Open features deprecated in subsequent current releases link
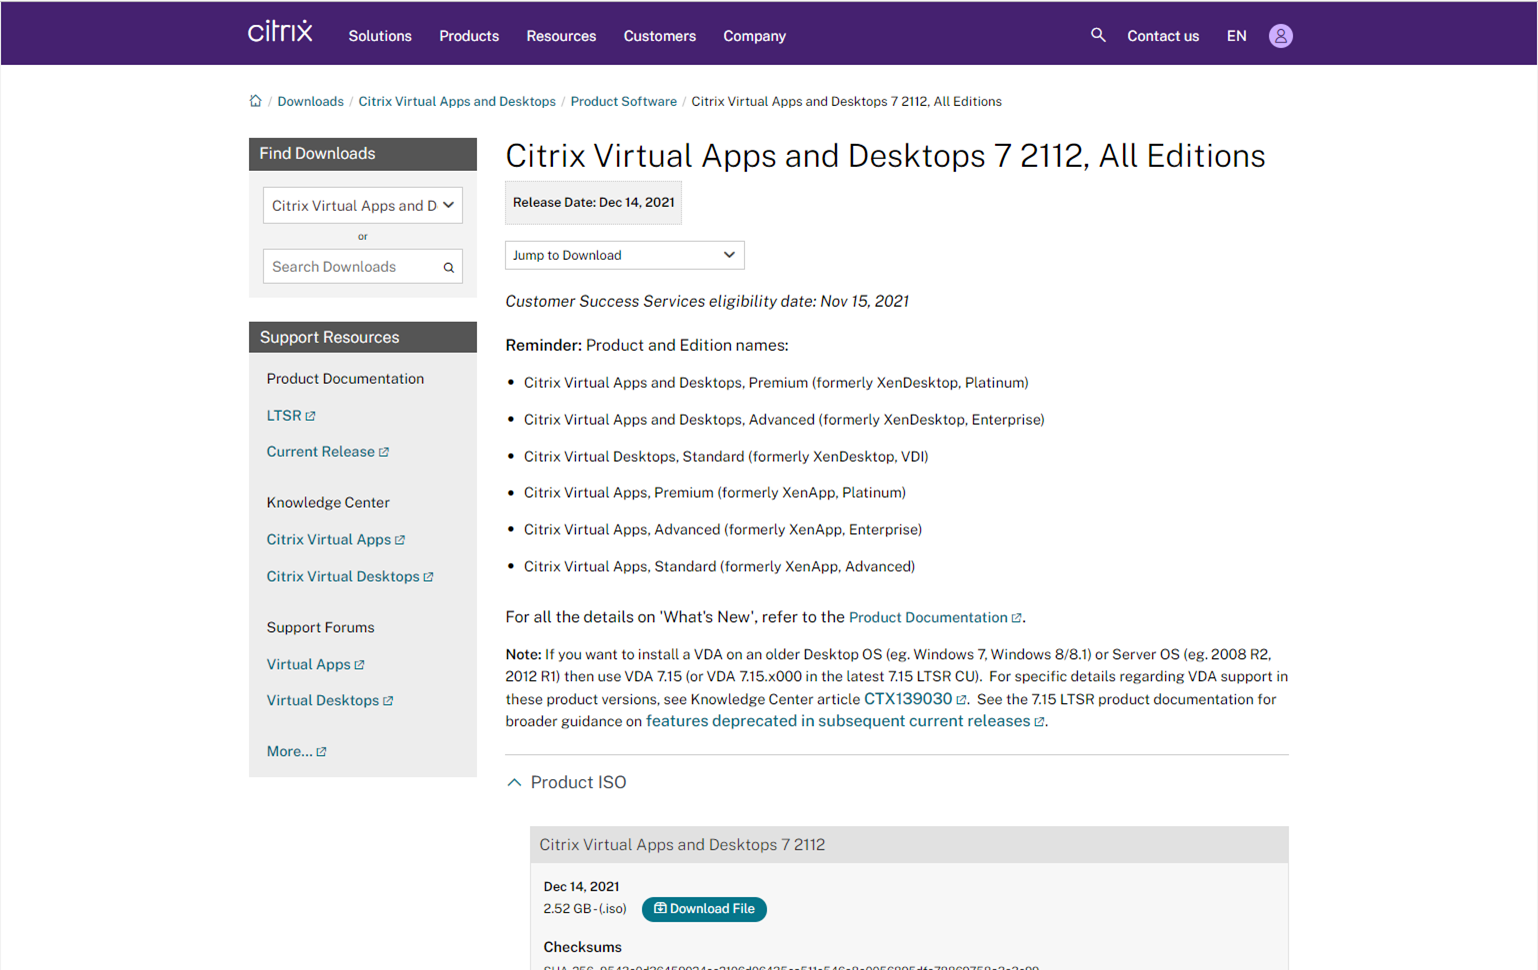The image size is (1538, 970). click(x=845, y=721)
